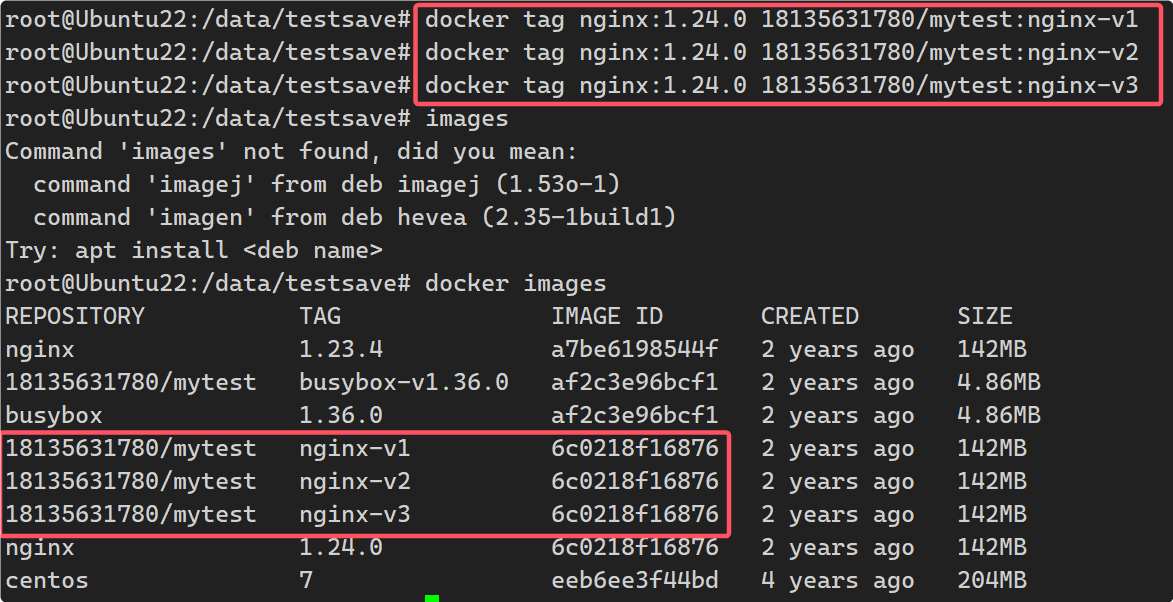Click the tag 1.36.0
The image size is (1173, 602).
341,415
